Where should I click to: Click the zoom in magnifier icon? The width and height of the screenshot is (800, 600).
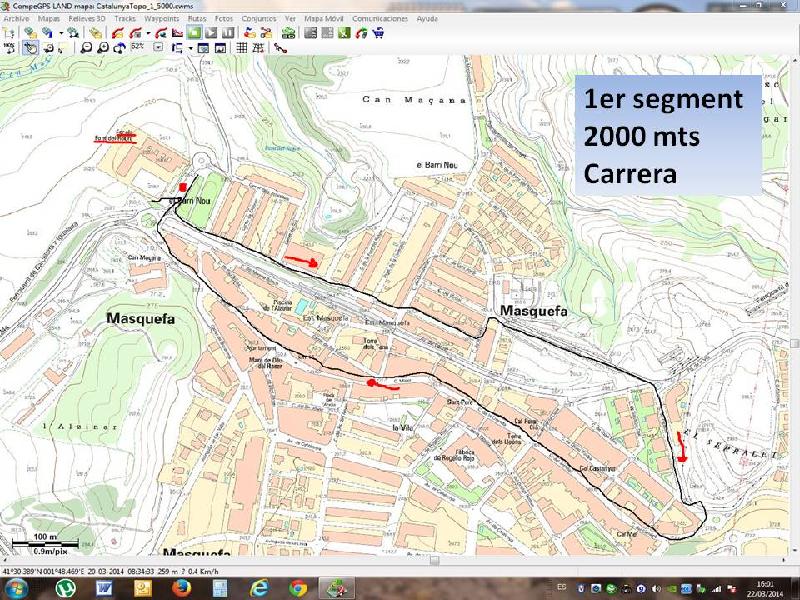(102, 47)
